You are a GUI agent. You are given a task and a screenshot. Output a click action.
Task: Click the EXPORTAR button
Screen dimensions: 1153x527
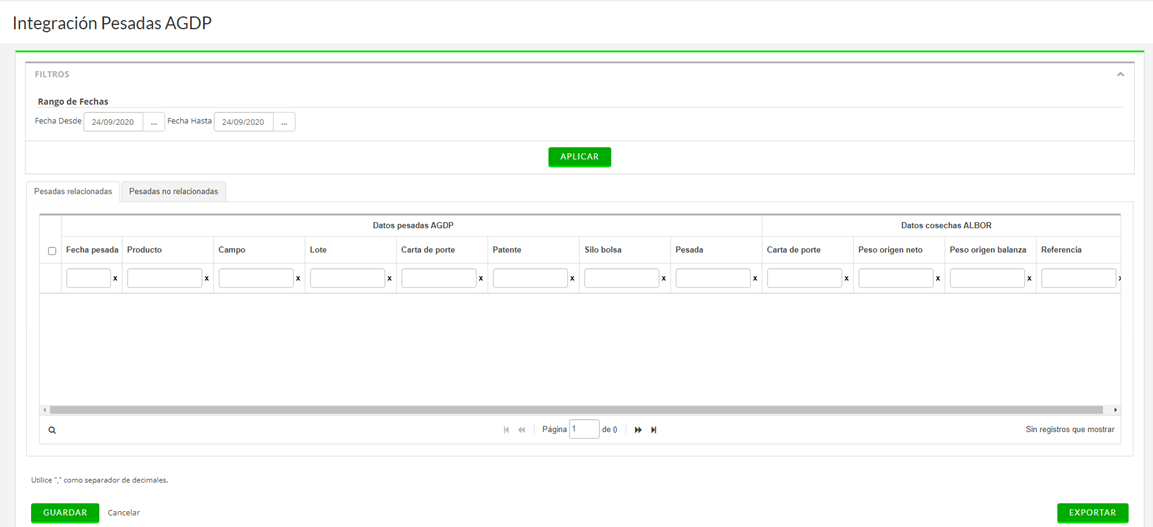[1093, 513]
